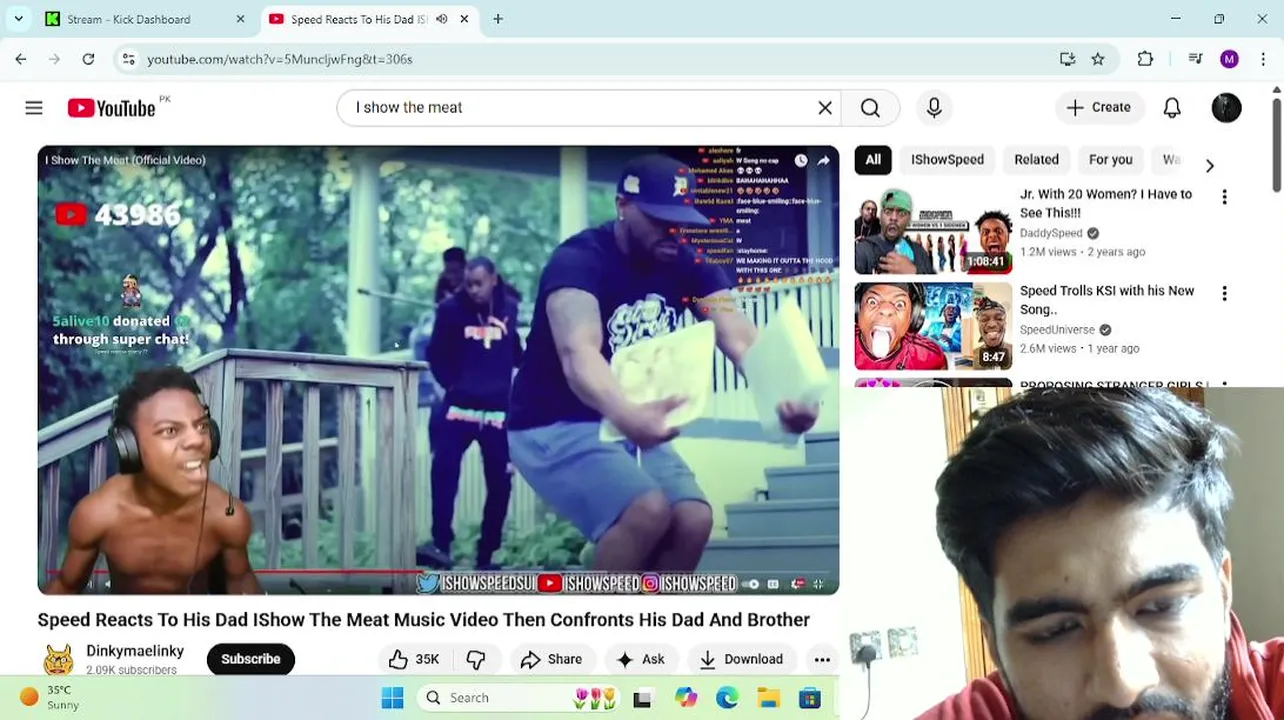
Task: Go back to previous page
Action: (21, 59)
